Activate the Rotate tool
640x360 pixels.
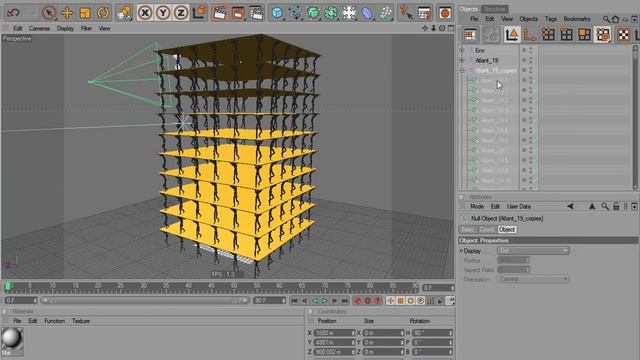coord(103,13)
